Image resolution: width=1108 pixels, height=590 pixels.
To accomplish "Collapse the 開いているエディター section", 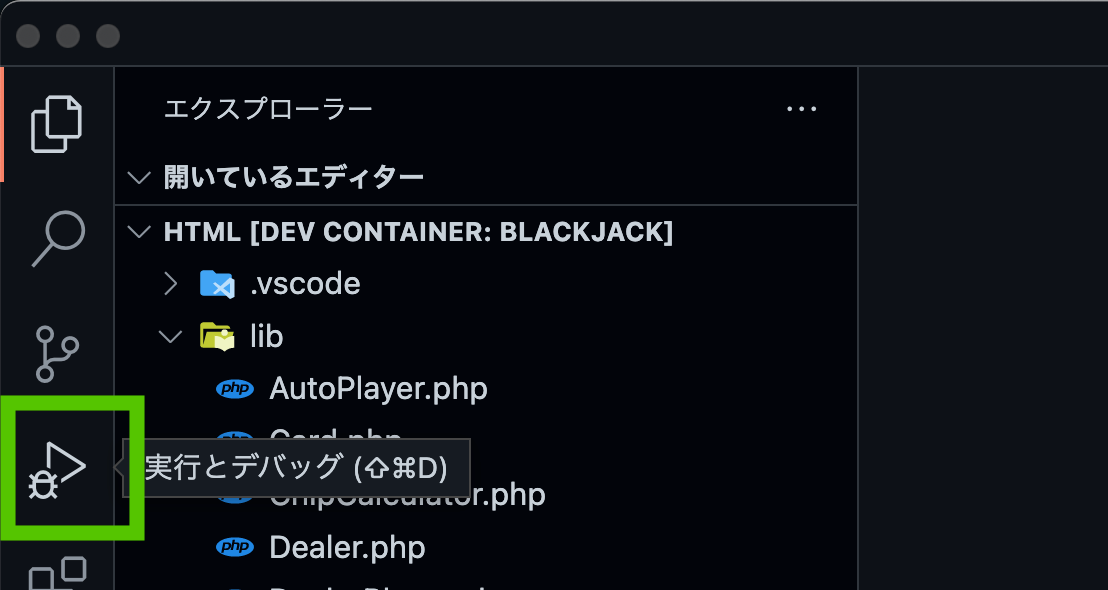I will 139,177.
